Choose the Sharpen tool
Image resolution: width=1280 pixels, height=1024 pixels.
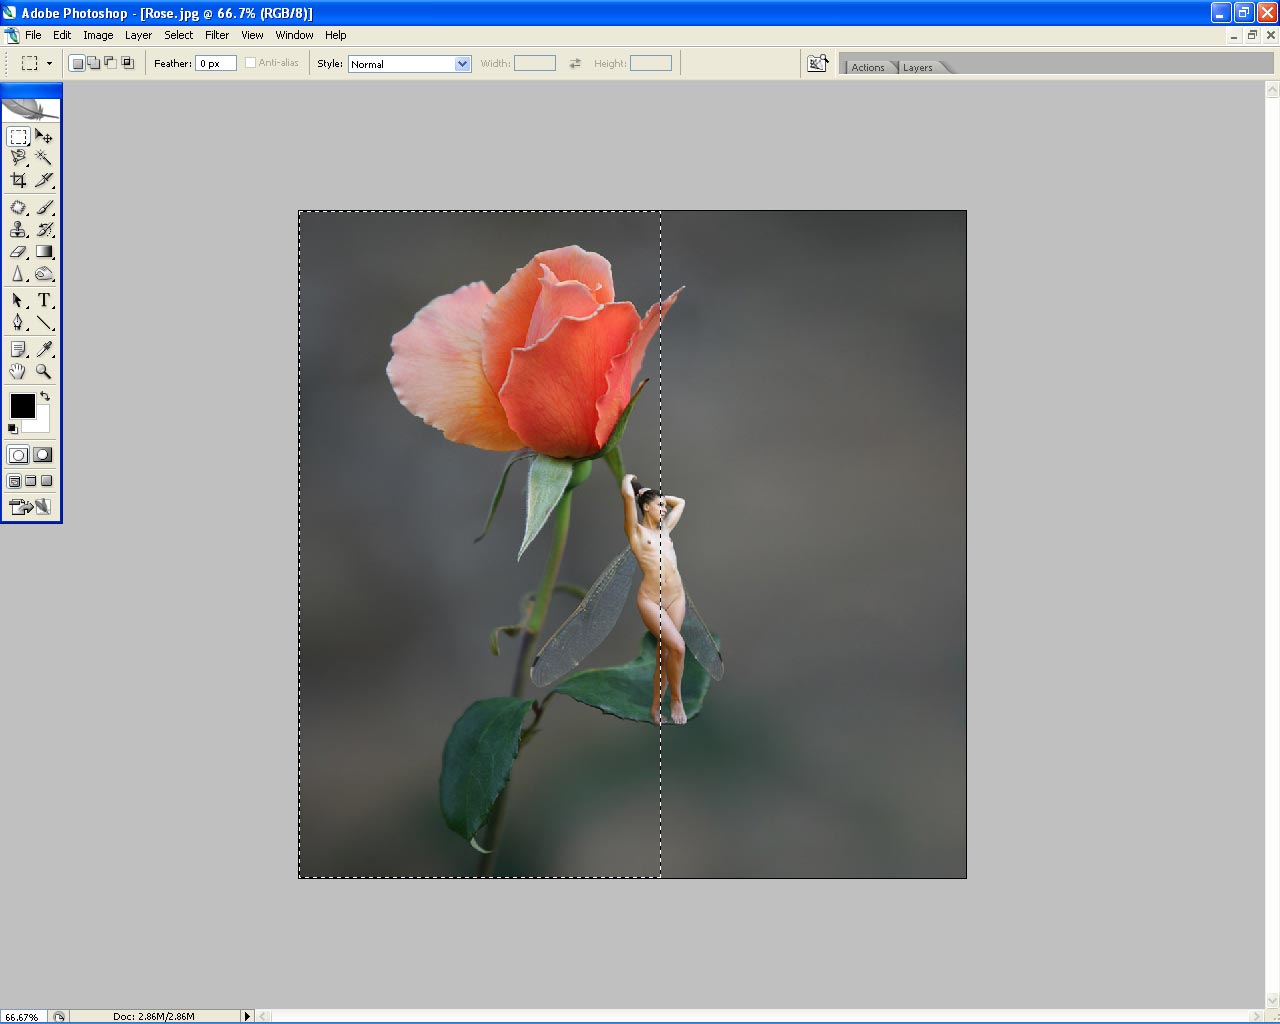click(x=18, y=274)
